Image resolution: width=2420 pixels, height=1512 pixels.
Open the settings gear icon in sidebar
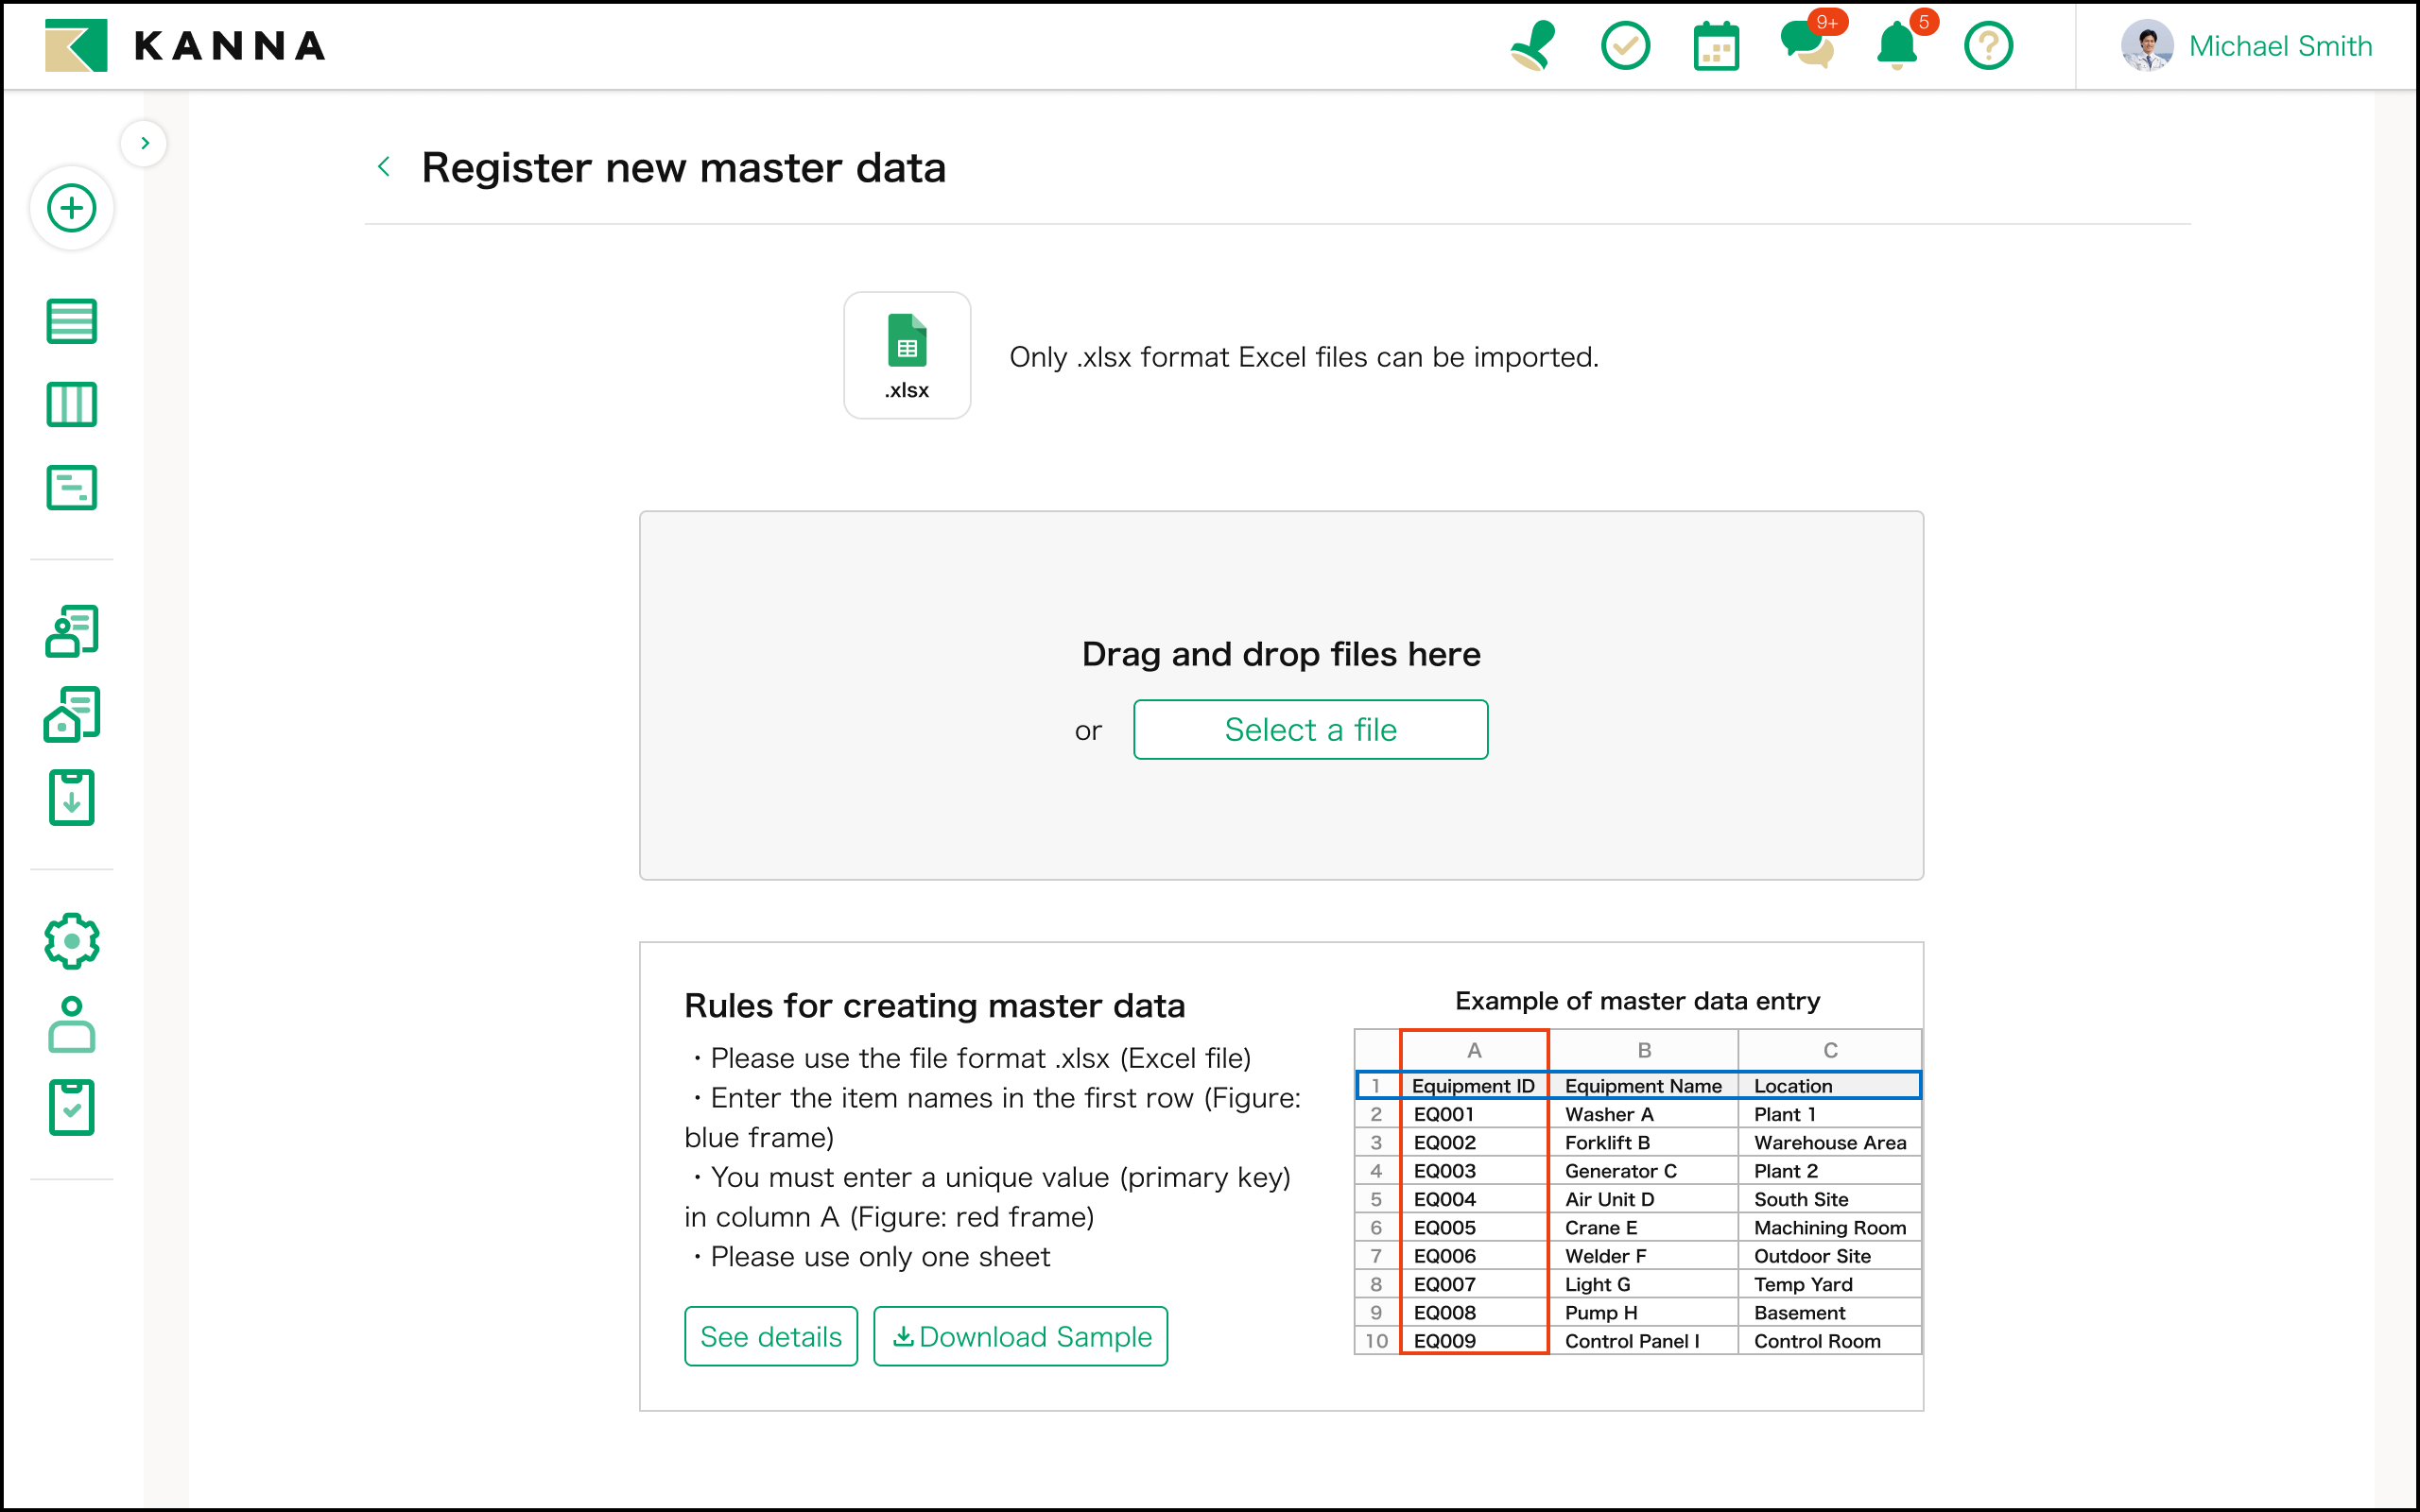tap(72, 941)
